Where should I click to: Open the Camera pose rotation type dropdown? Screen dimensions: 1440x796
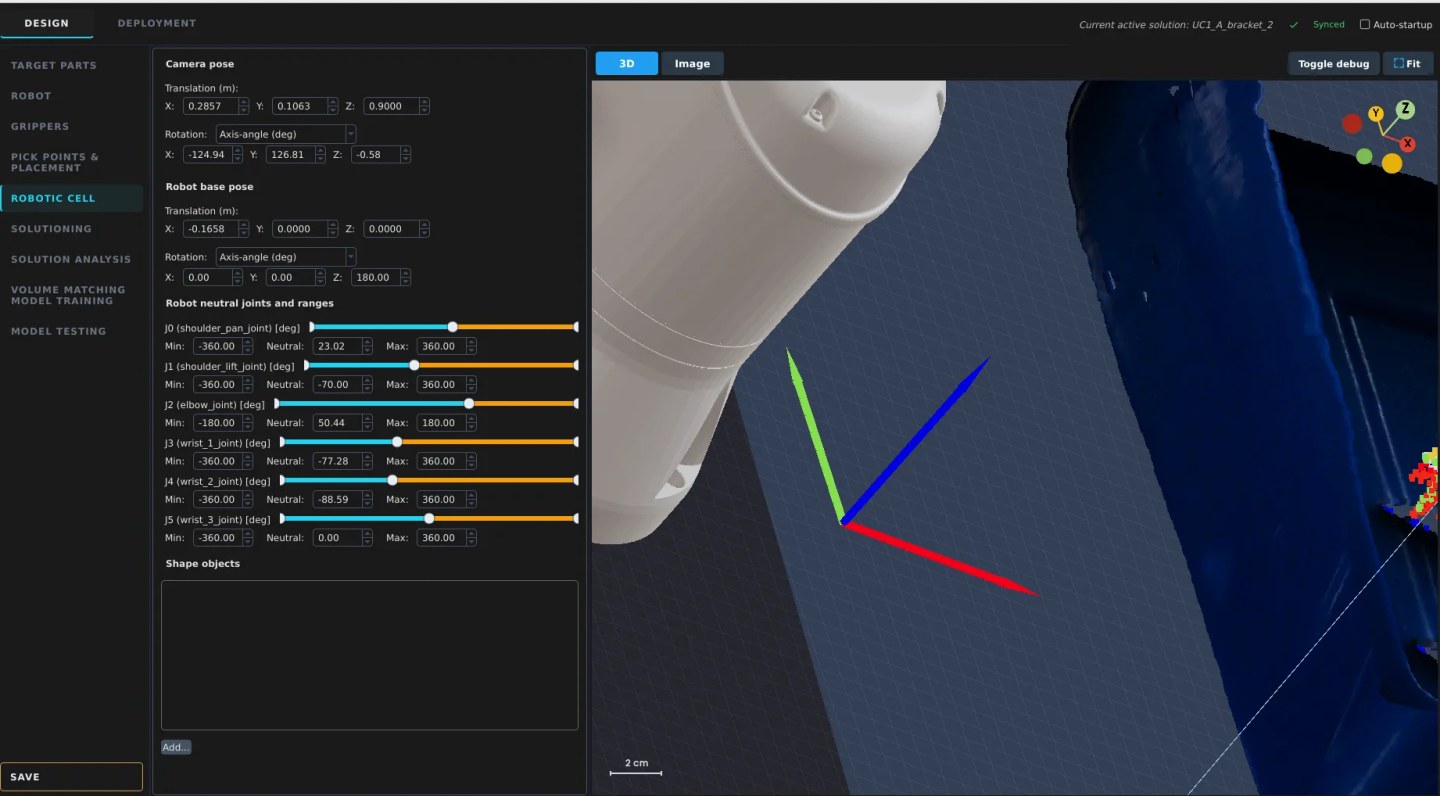click(286, 134)
